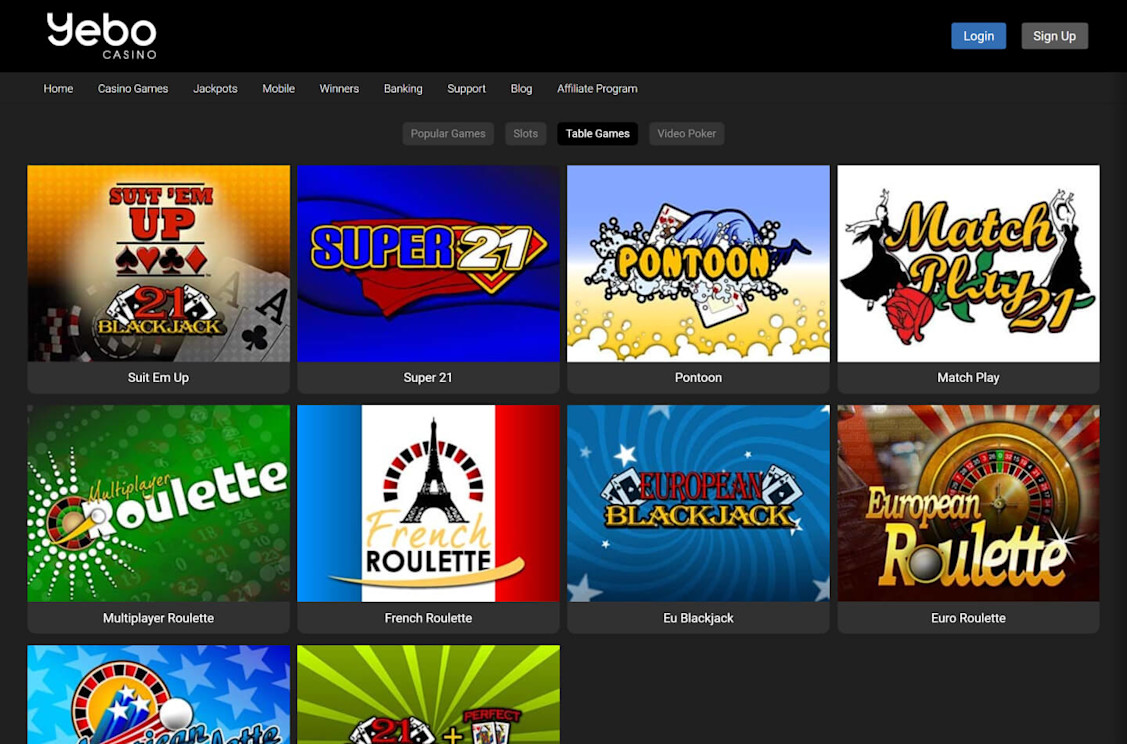Open the Winners page
Viewport: 1127px width, 744px height.
pos(339,88)
